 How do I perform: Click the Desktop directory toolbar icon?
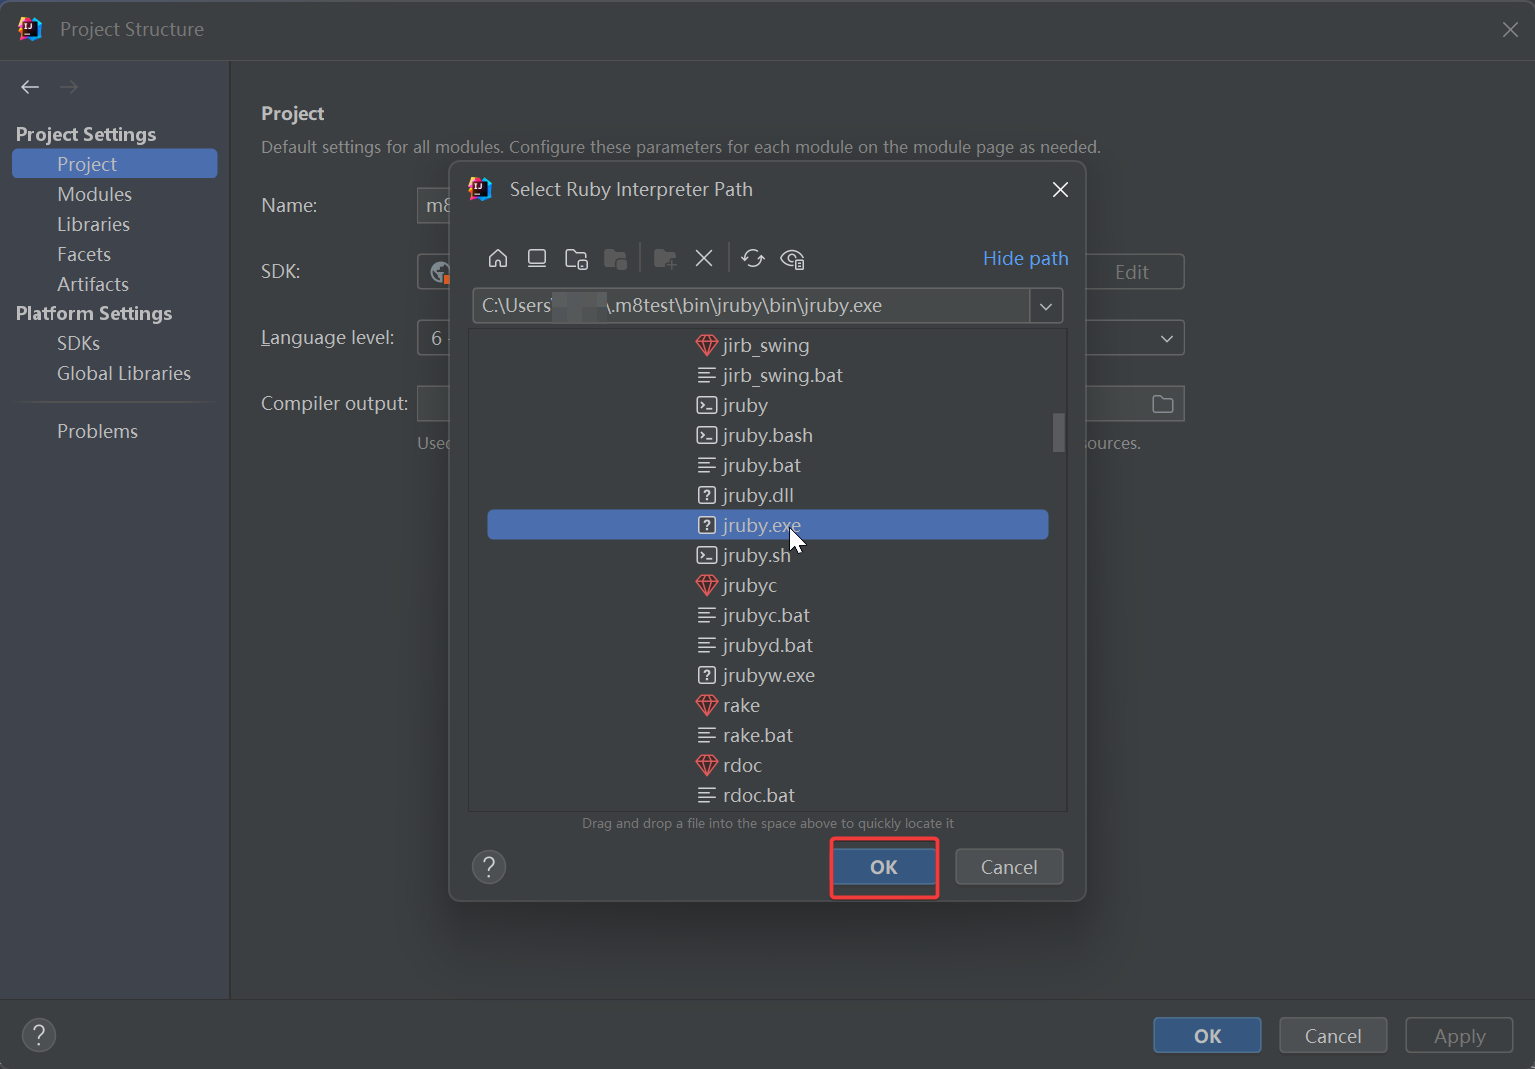(537, 259)
